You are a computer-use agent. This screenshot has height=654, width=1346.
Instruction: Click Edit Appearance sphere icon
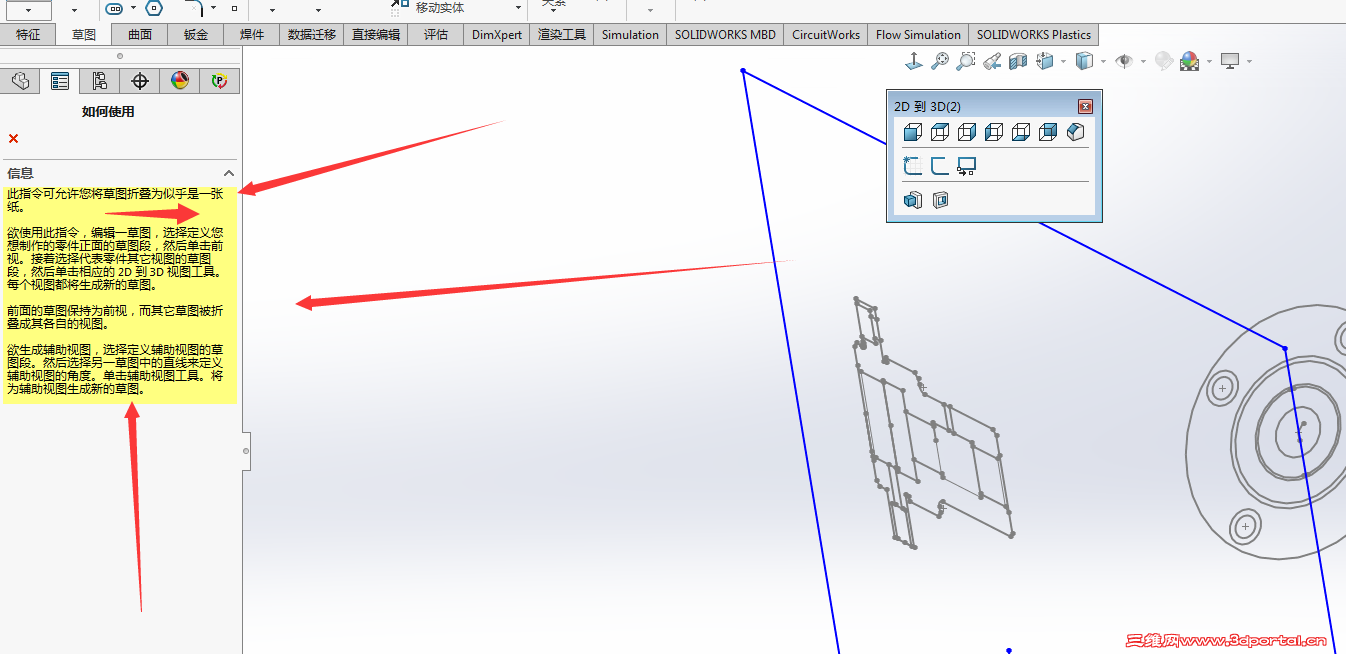pos(1163,61)
